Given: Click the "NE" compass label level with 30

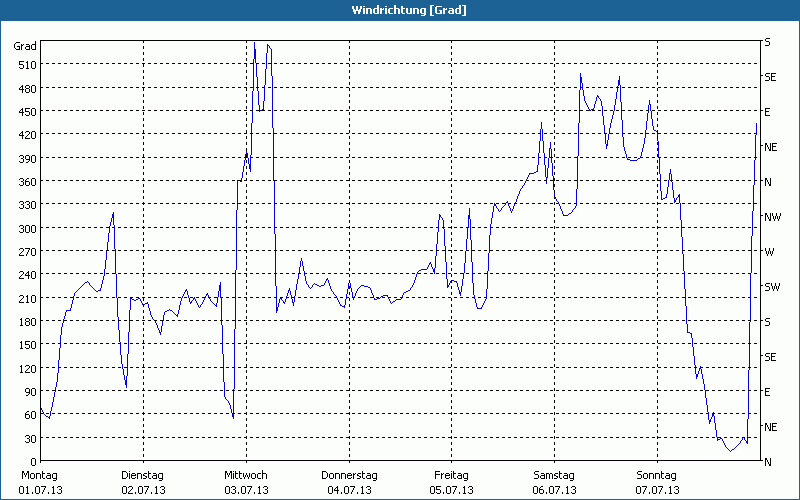Looking at the screenshot, I should (x=770, y=427).
